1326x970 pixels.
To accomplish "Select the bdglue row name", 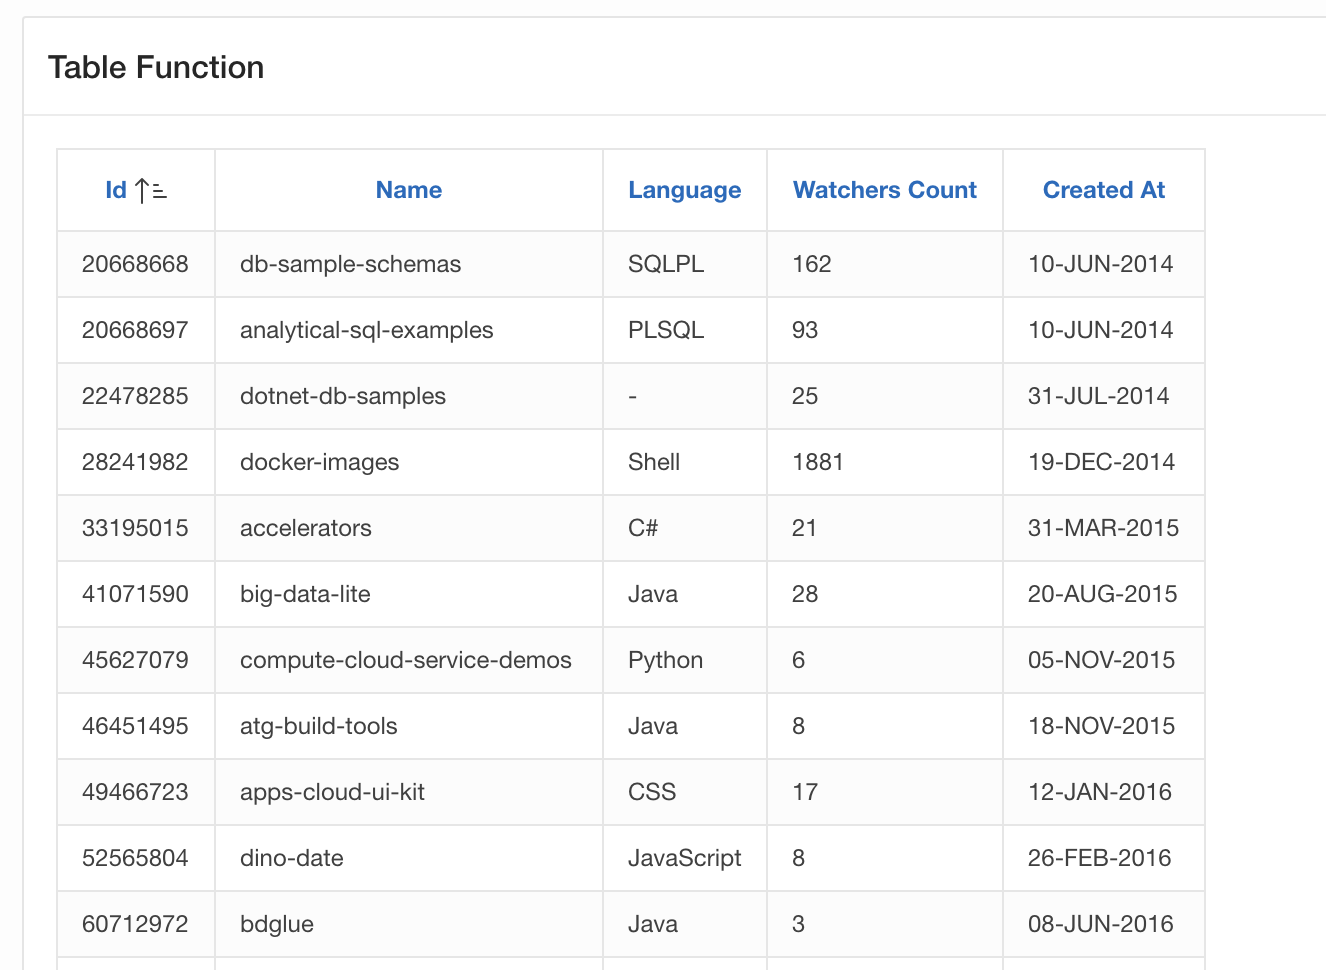I will click(x=276, y=924).
